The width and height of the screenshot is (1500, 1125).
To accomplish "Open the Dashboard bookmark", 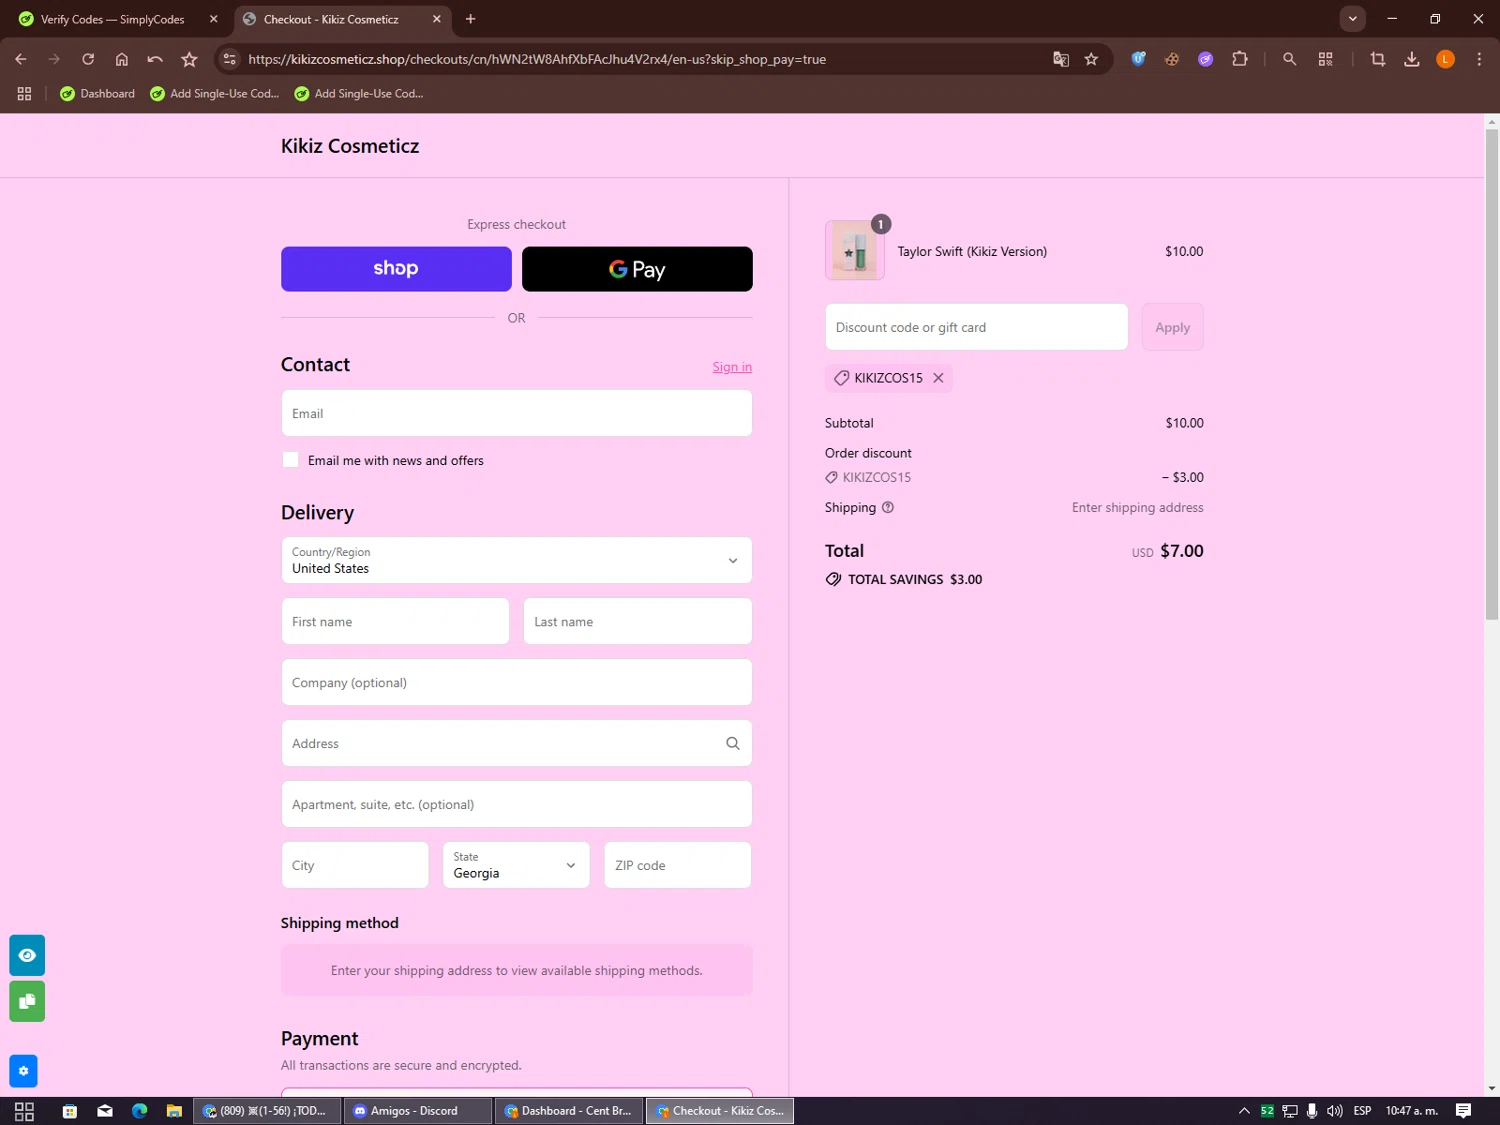I will (97, 93).
